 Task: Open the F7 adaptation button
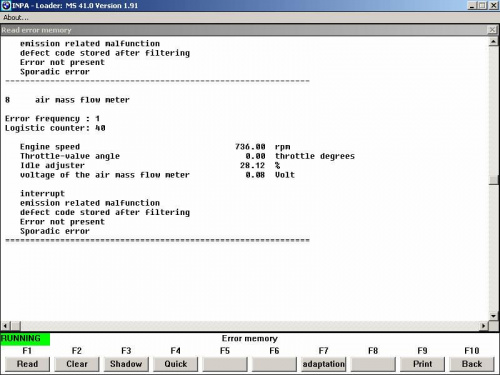tap(324, 364)
